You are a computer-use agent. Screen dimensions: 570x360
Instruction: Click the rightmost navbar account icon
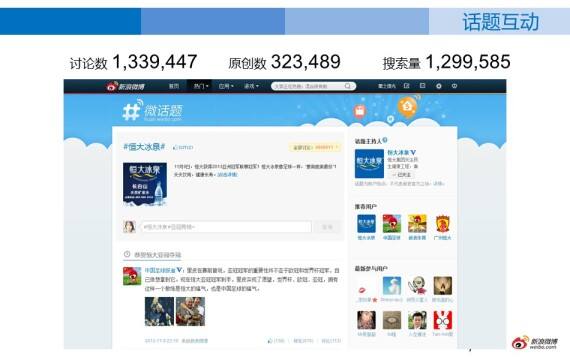click(x=454, y=86)
